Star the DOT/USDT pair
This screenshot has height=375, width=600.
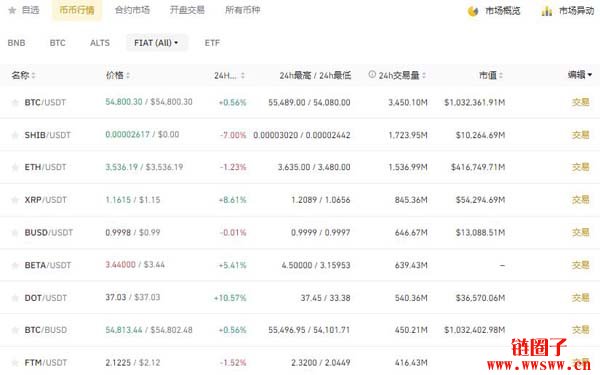click(x=15, y=298)
